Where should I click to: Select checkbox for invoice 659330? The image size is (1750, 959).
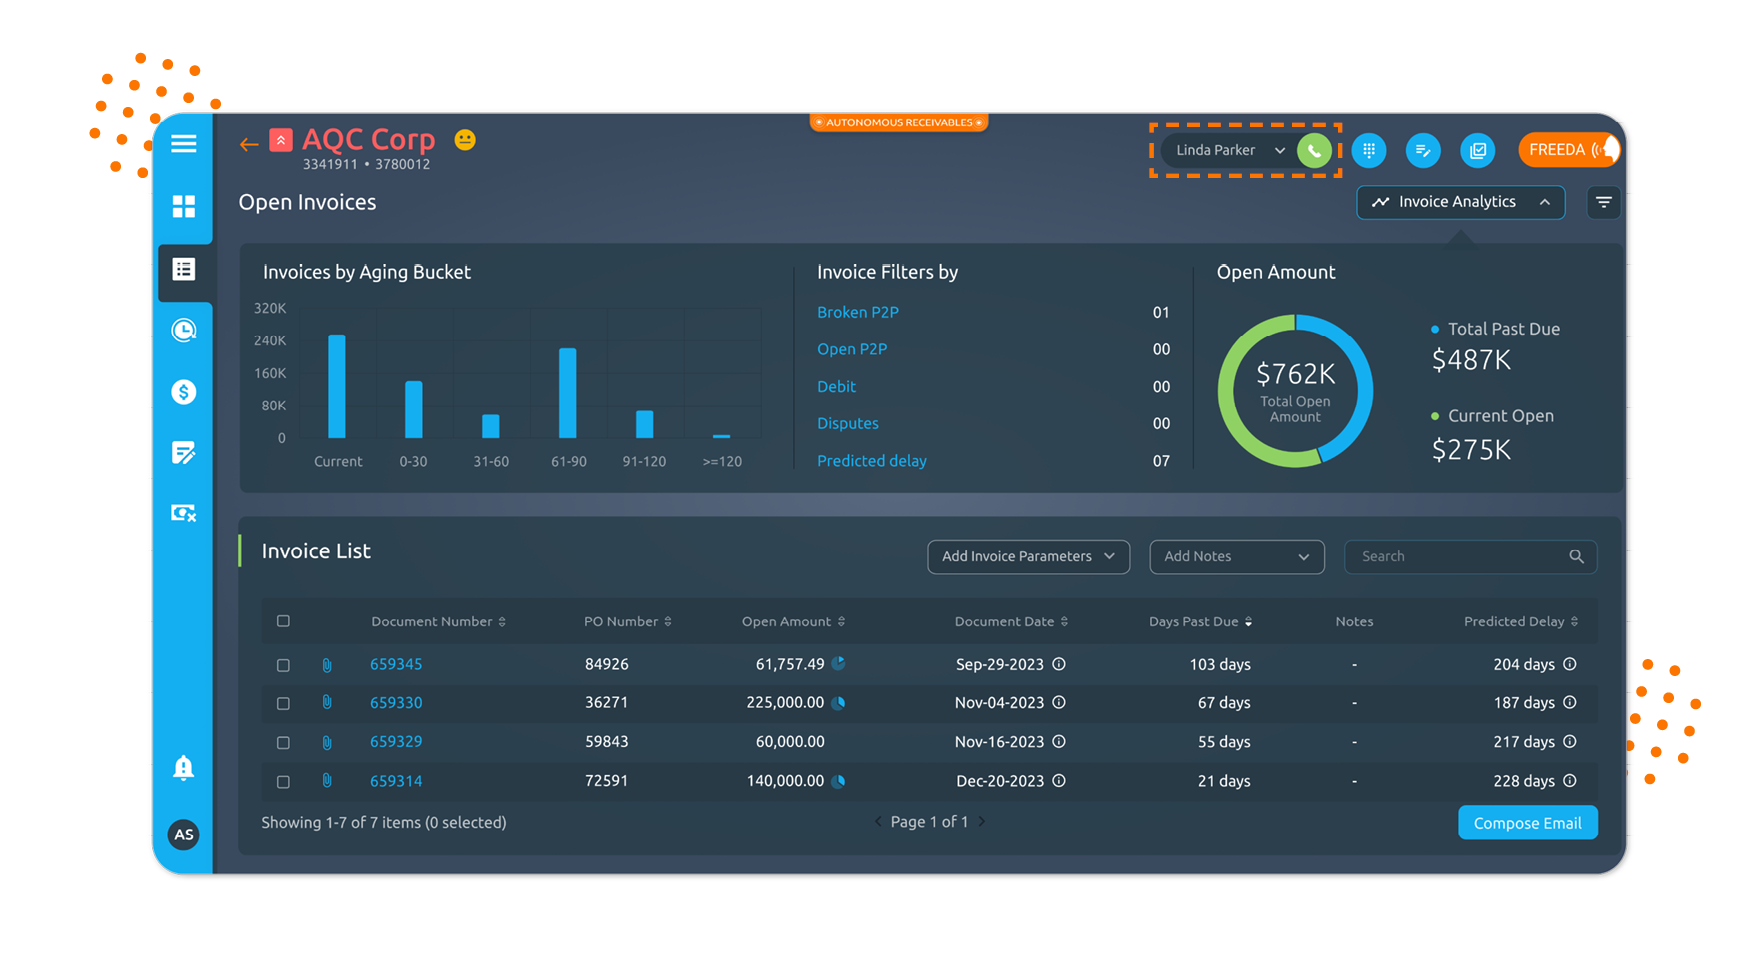coord(284,704)
